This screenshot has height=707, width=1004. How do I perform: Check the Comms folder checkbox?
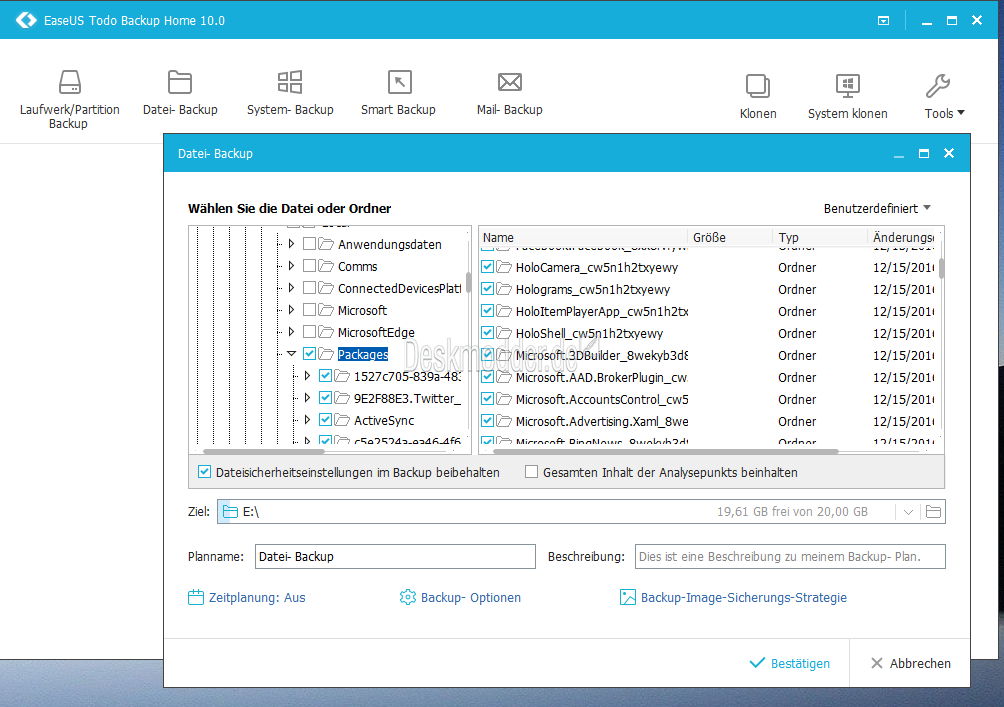309,266
